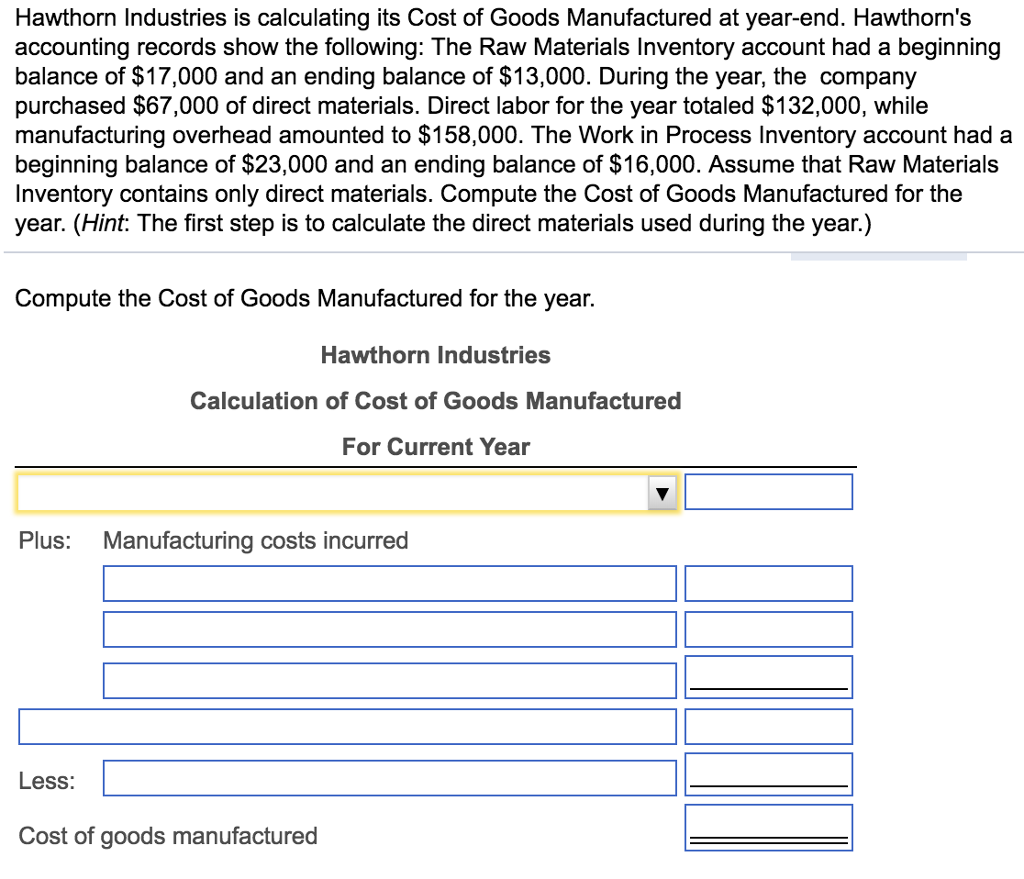The height and width of the screenshot is (879, 1024).
Task: Click the amount field in the Less row
Action: tap(769, 775)
